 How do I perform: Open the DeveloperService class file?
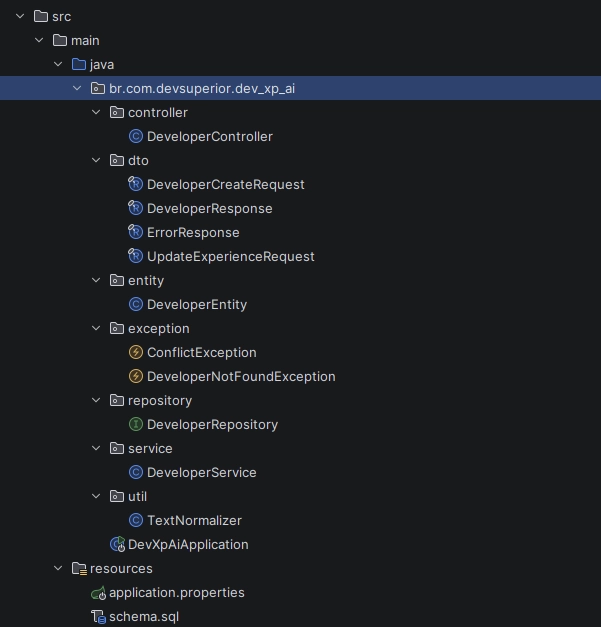201,472
